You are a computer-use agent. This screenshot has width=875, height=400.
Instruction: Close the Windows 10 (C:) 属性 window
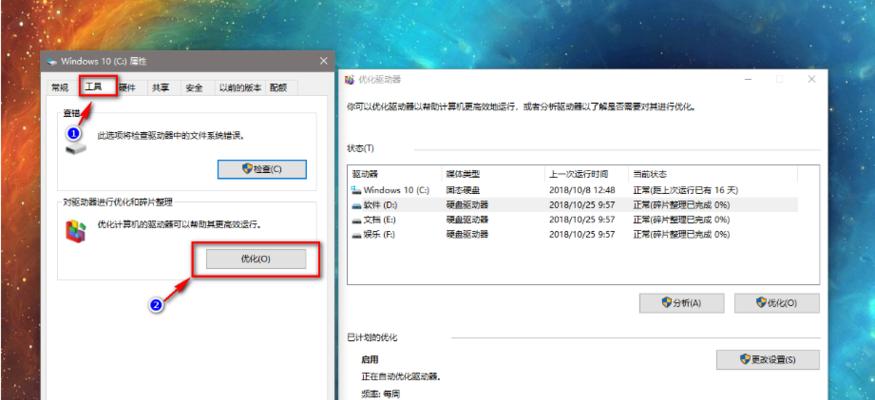pos(323,61)
